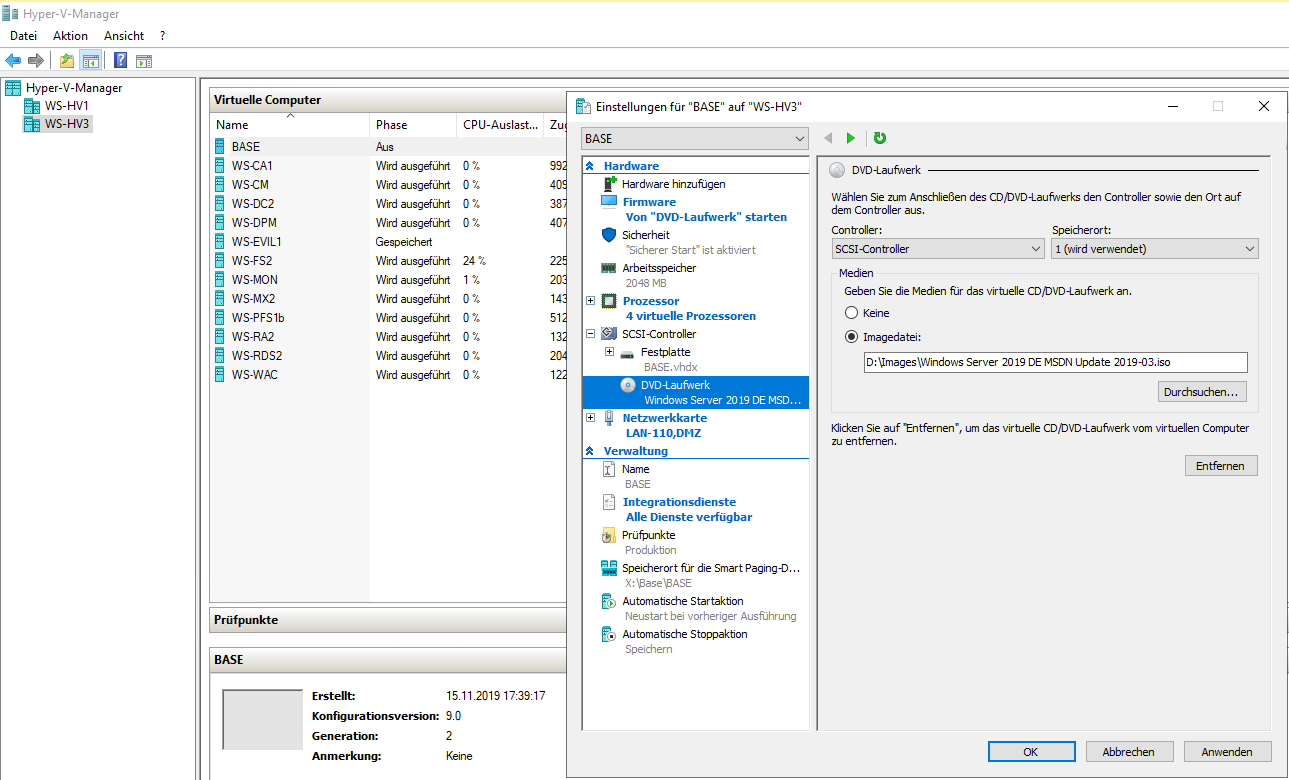This screenshot has height=780, width=1289.
Task: Sort VM list by Phase column
Action: (x=413, y=125)
